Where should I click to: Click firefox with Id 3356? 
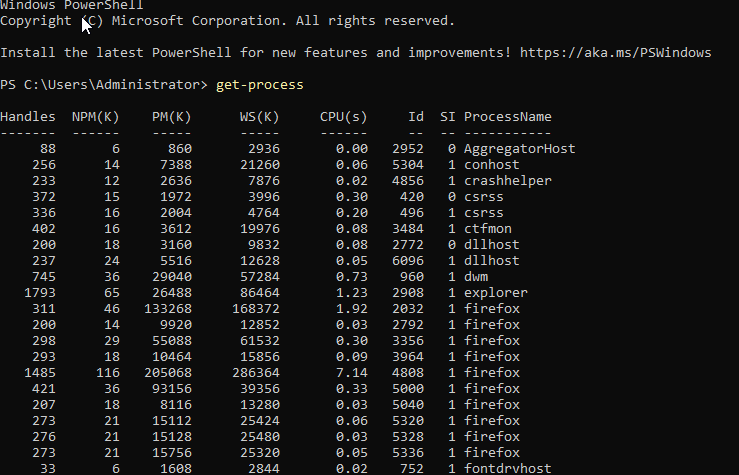point(492,341)
